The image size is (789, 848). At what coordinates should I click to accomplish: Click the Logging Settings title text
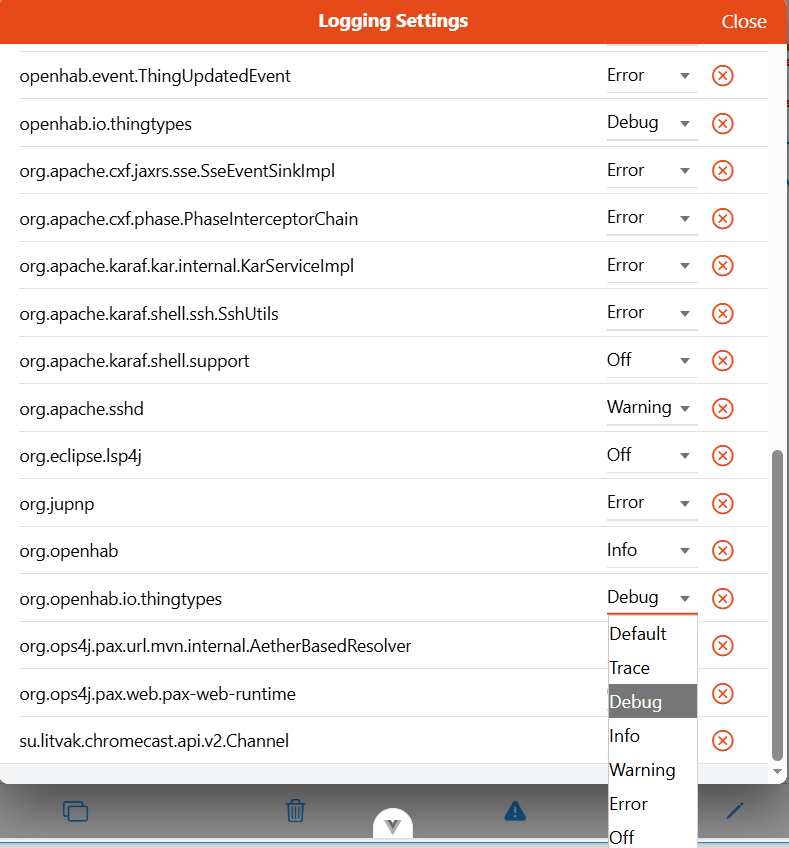click(x=393, y=21)
